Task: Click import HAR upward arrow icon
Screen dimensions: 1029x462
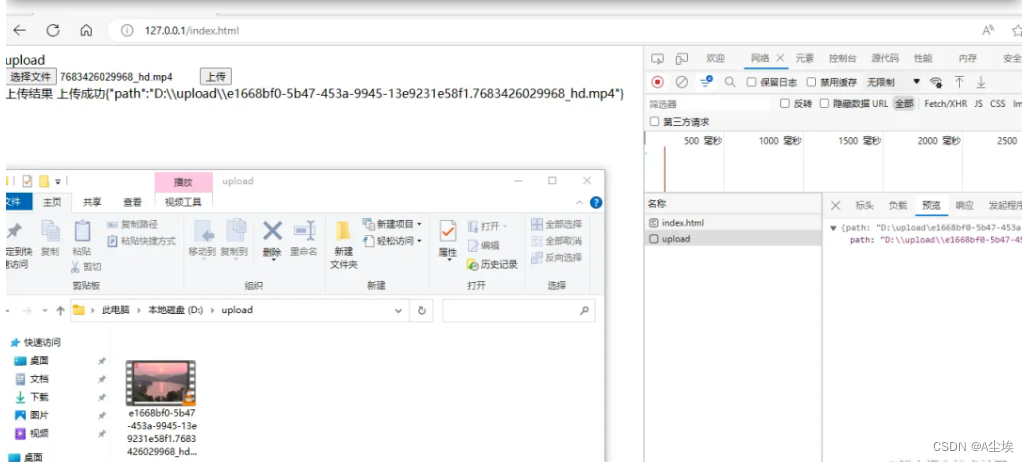Action: [x=959, y=82]
